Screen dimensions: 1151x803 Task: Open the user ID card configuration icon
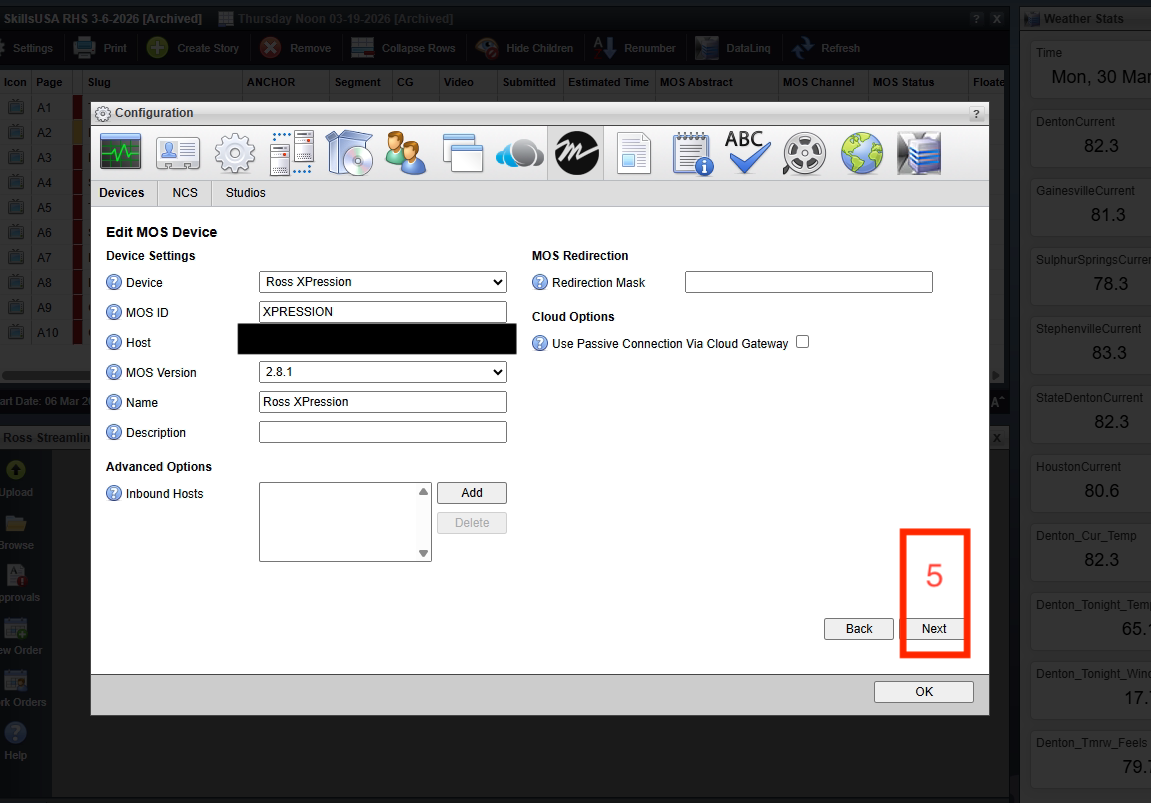coord(178,153)
